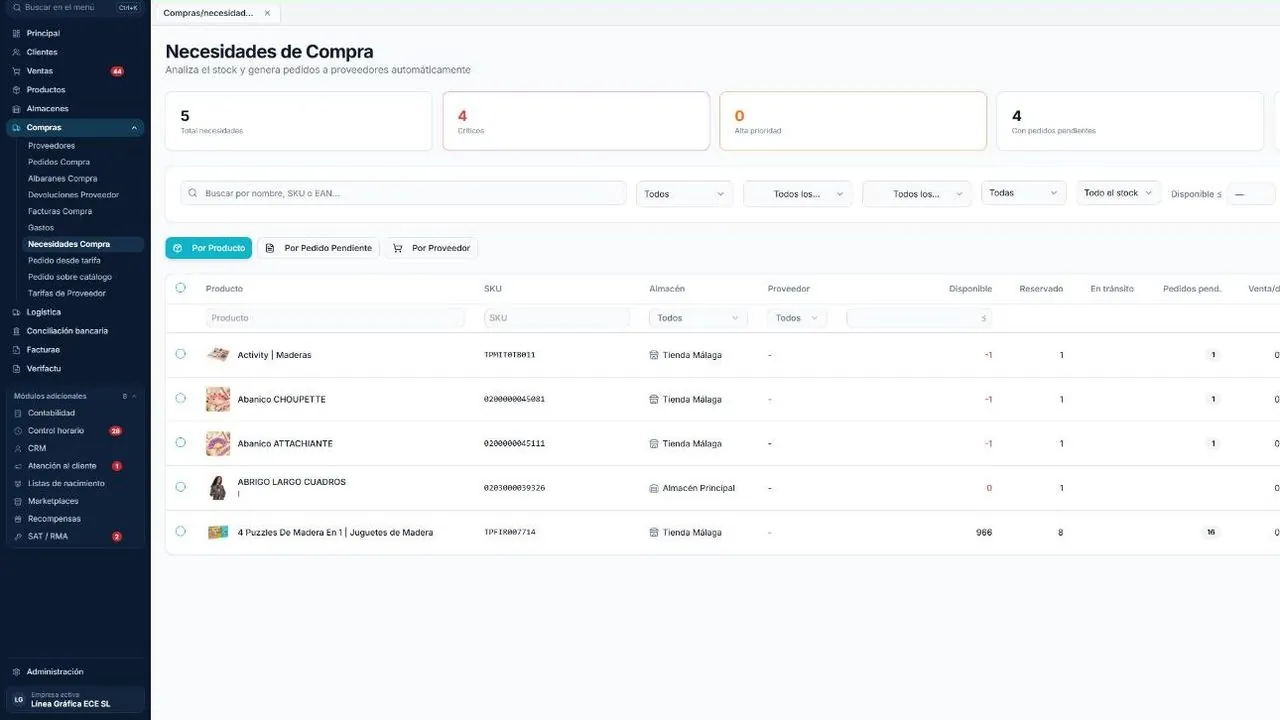Click the Logística sidebar icon

coord(16,312)
